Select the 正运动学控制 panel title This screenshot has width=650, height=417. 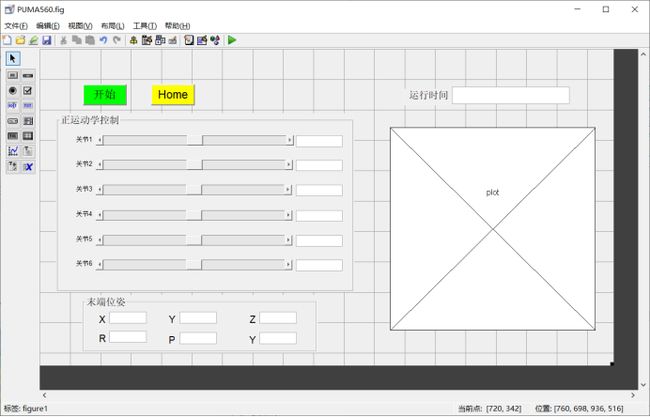(90, 120)
